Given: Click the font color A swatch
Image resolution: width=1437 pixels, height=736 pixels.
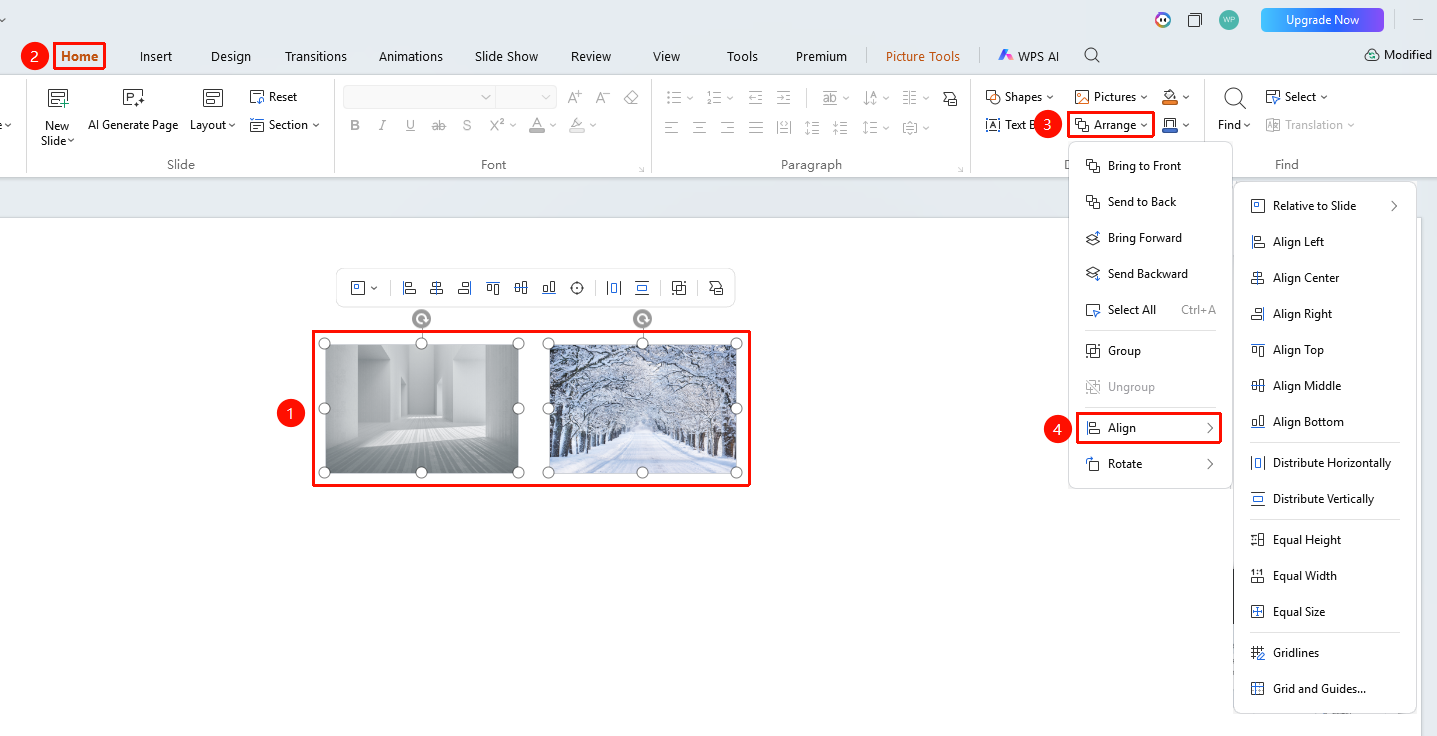Looking at the screenshot, I should [x=537, y=125].
